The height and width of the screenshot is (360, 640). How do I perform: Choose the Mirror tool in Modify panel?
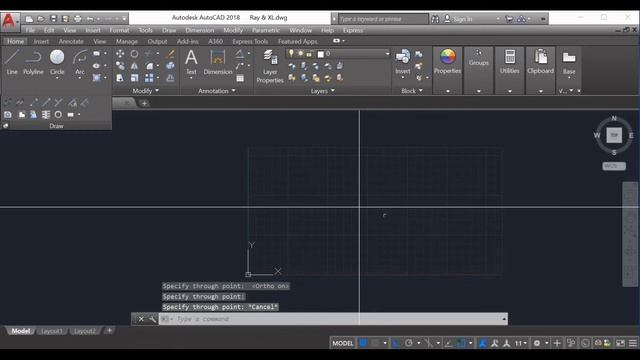pos(134,66)
